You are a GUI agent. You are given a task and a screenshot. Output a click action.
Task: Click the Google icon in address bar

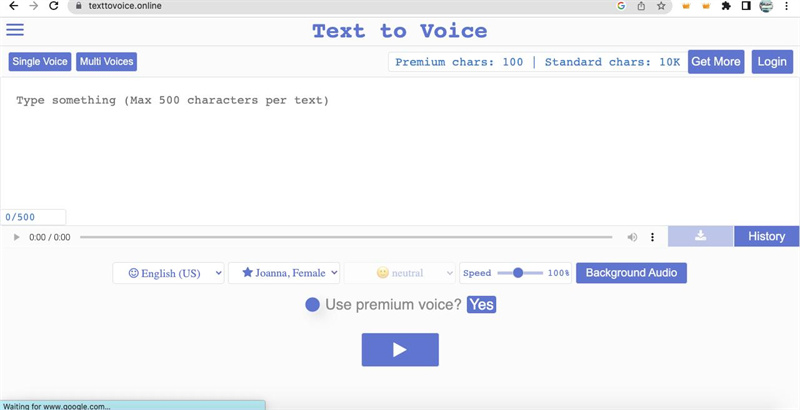621,6
